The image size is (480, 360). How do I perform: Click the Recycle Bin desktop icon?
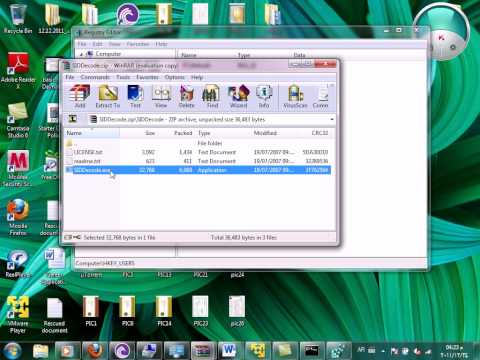click(x=18, y=18)
